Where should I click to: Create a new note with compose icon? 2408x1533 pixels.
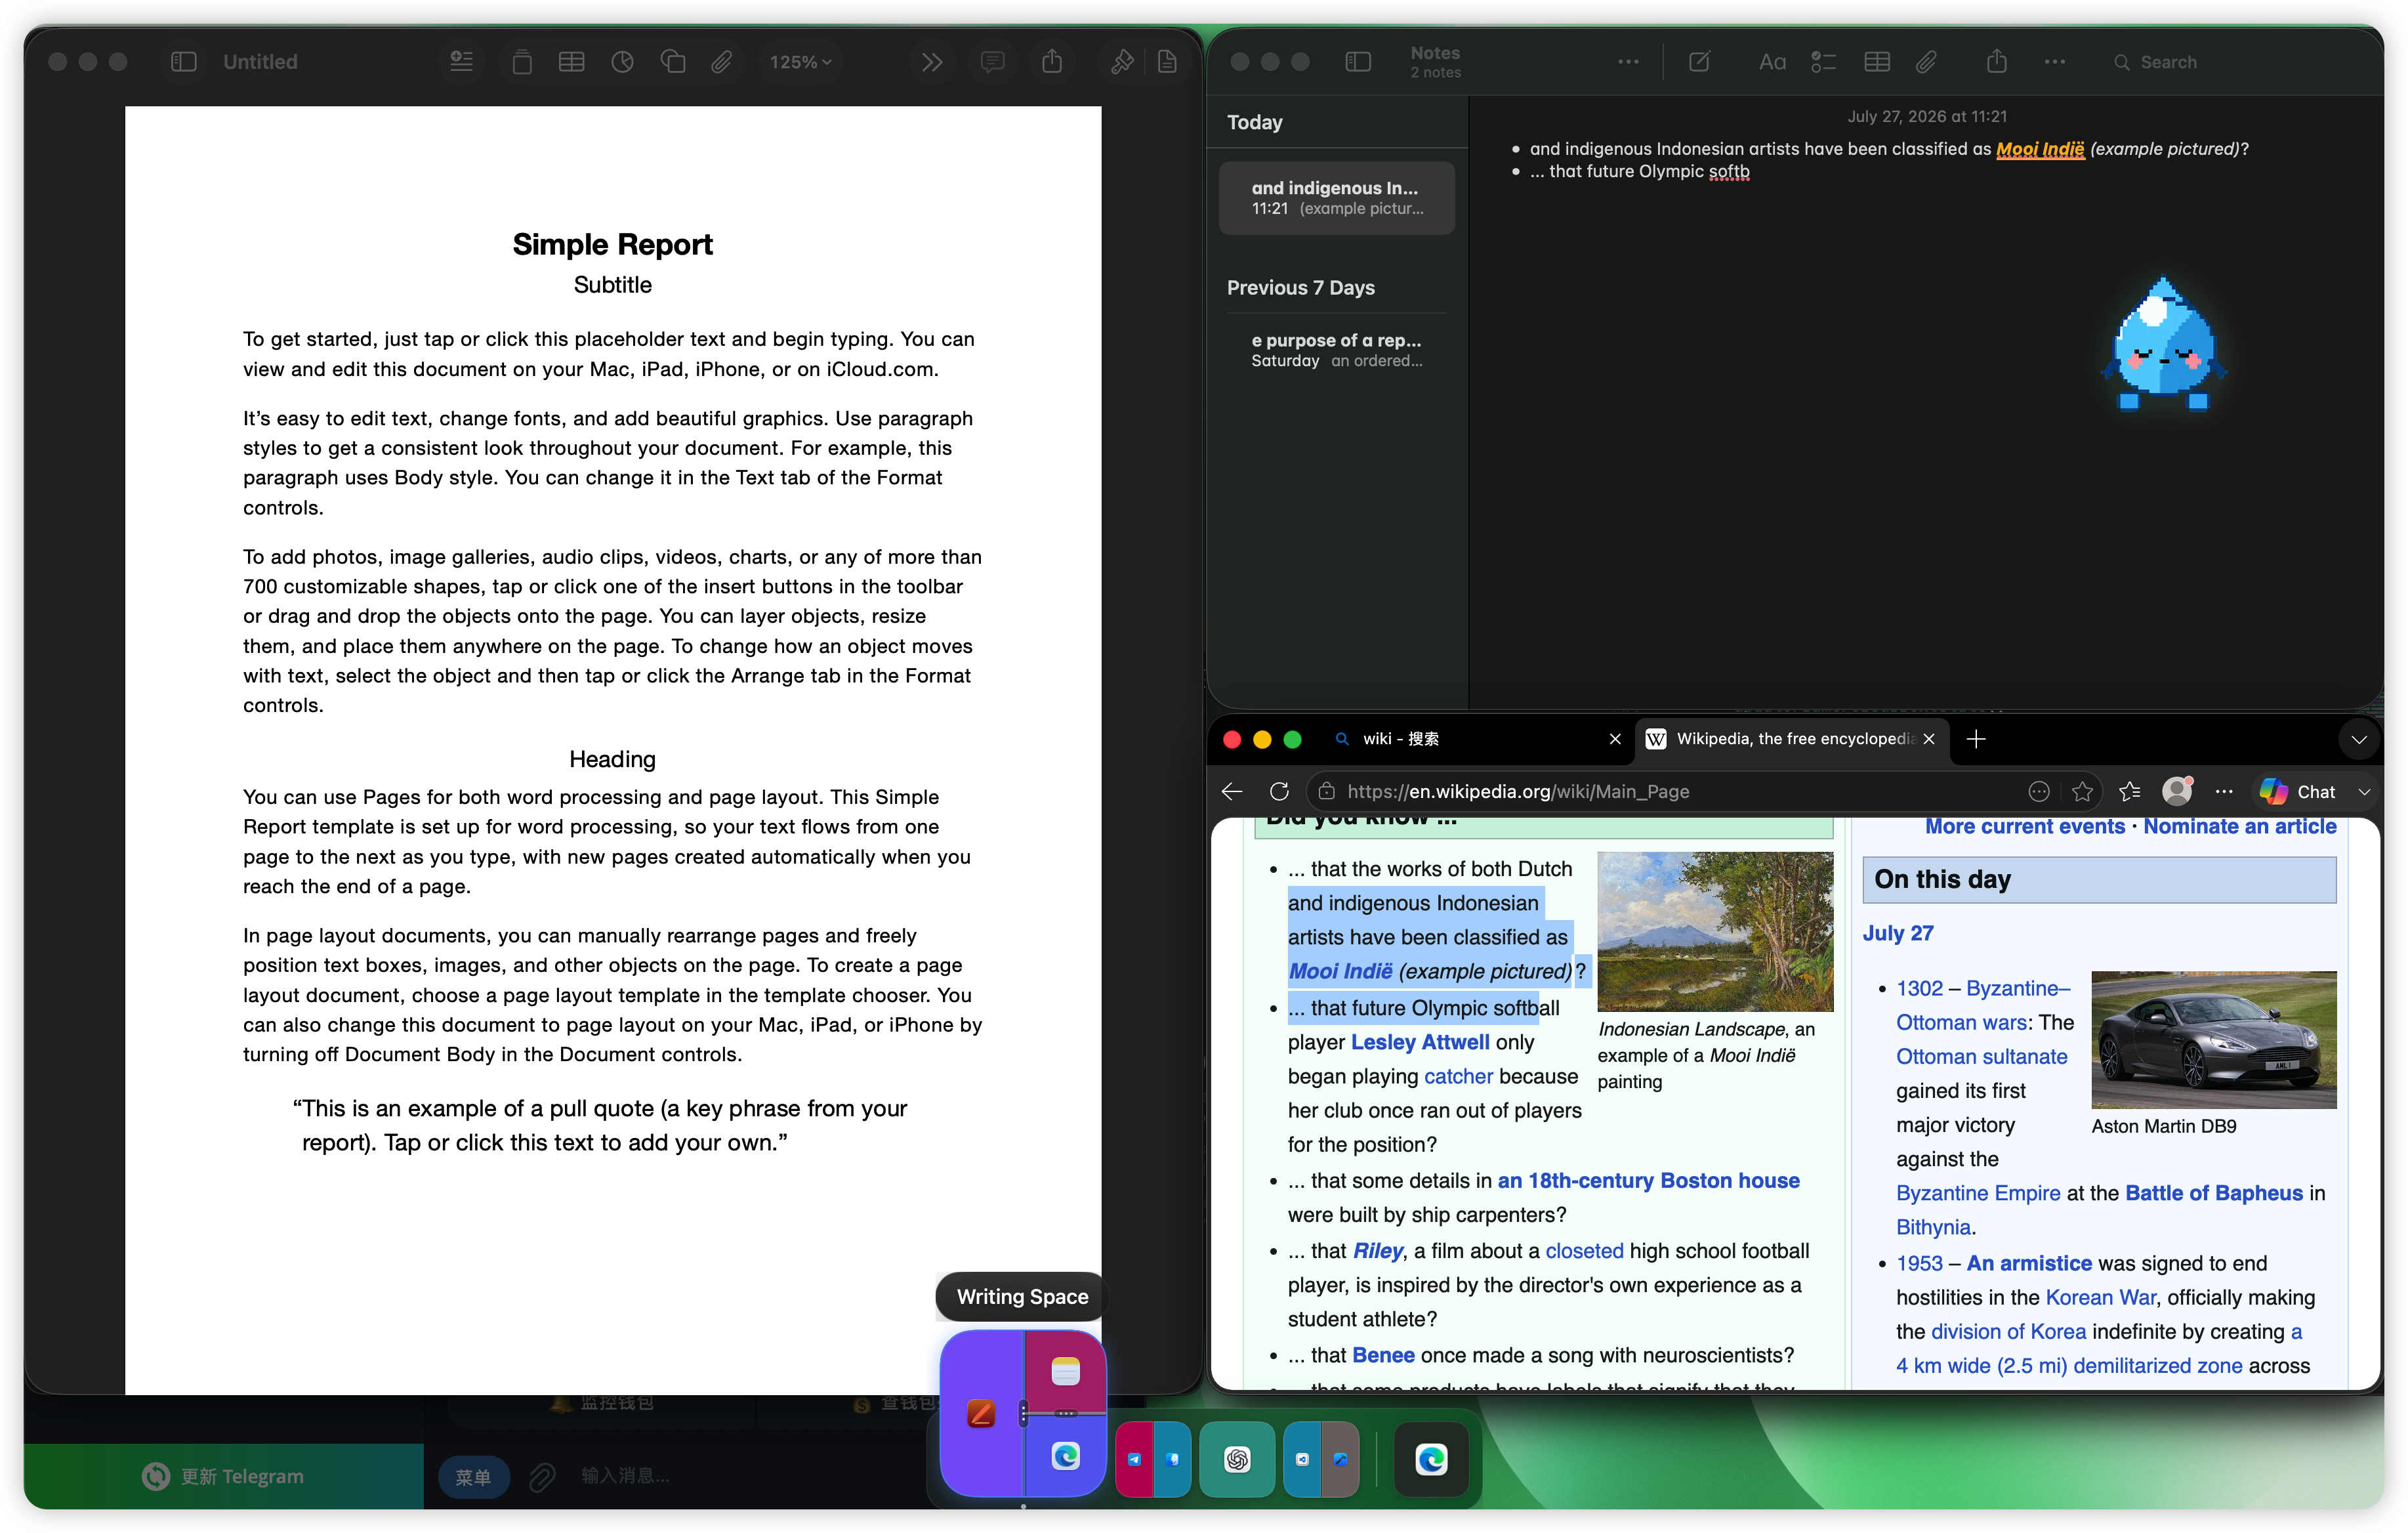(1699, 62)
